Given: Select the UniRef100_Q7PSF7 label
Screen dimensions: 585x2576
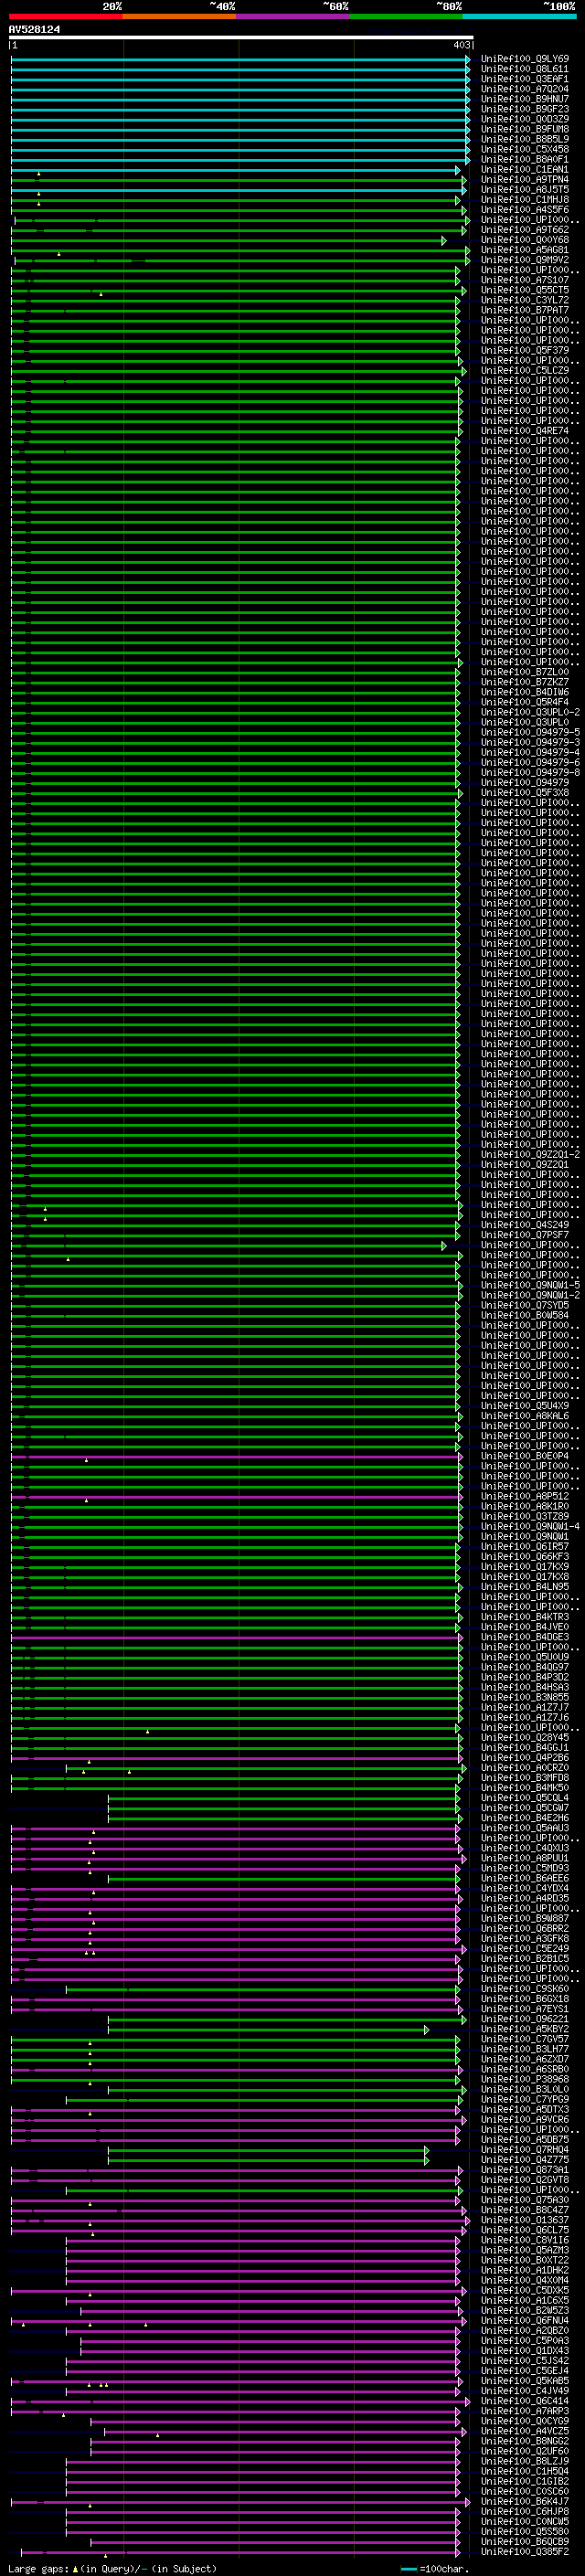Looking at the screenshot, I should (524, 1234).
